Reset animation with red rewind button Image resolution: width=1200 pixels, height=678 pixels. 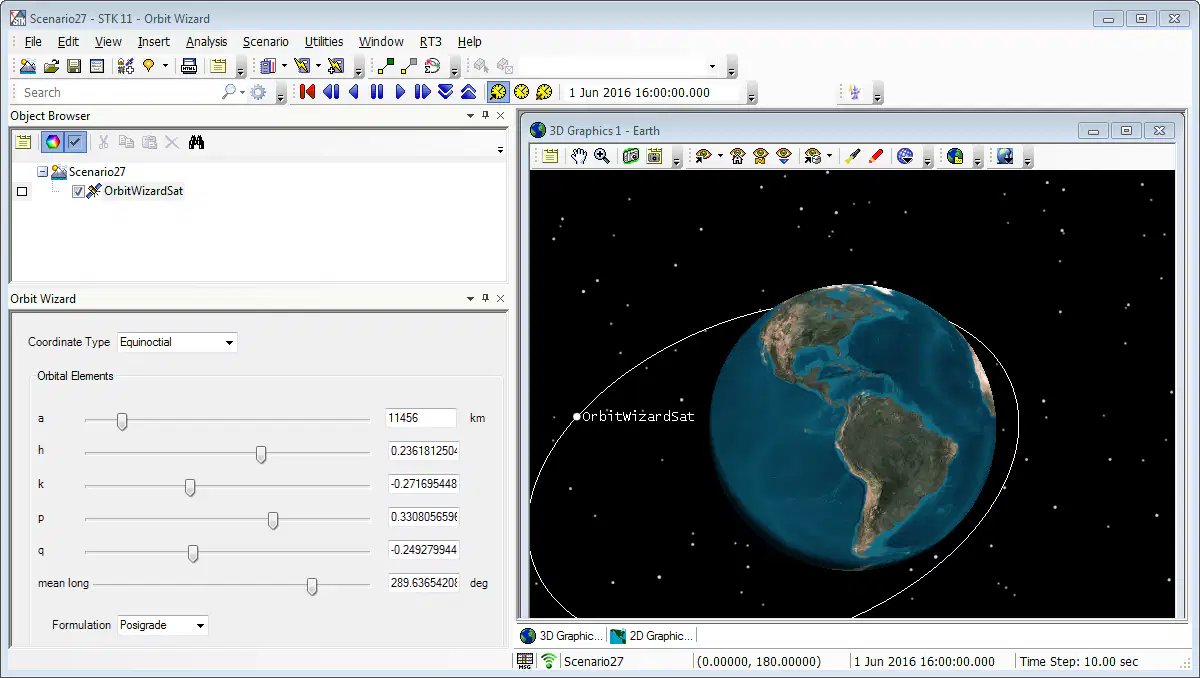coord(307,92)
